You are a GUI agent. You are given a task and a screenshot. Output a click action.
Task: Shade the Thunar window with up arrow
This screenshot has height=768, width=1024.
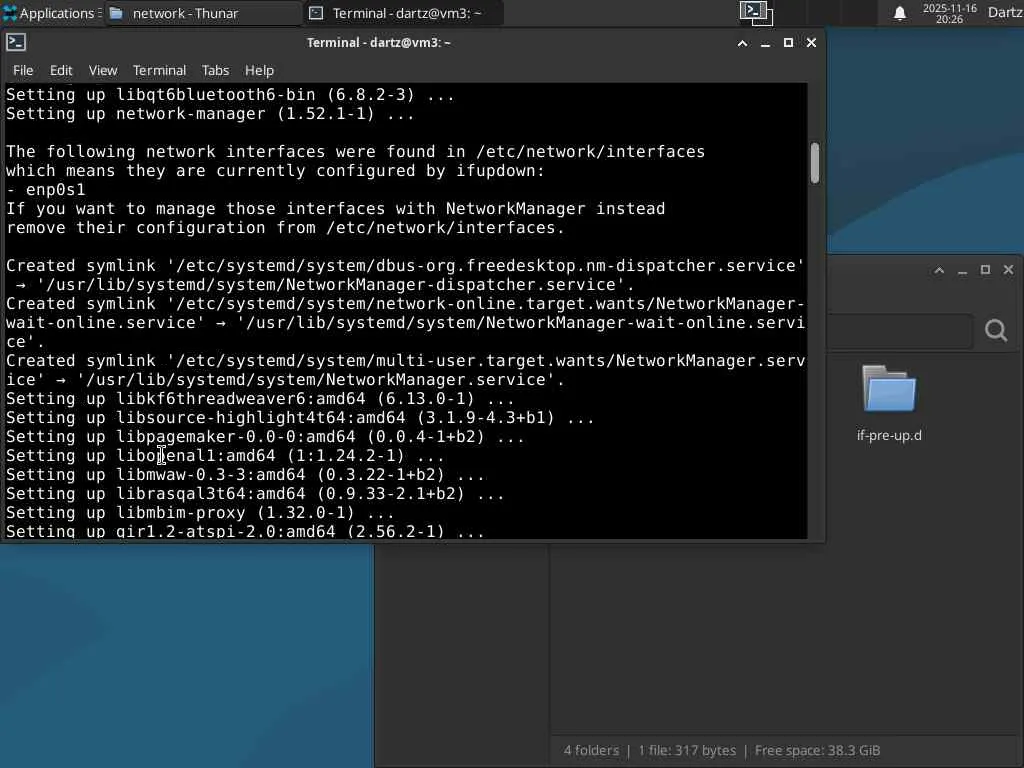[x=939, y=270]
